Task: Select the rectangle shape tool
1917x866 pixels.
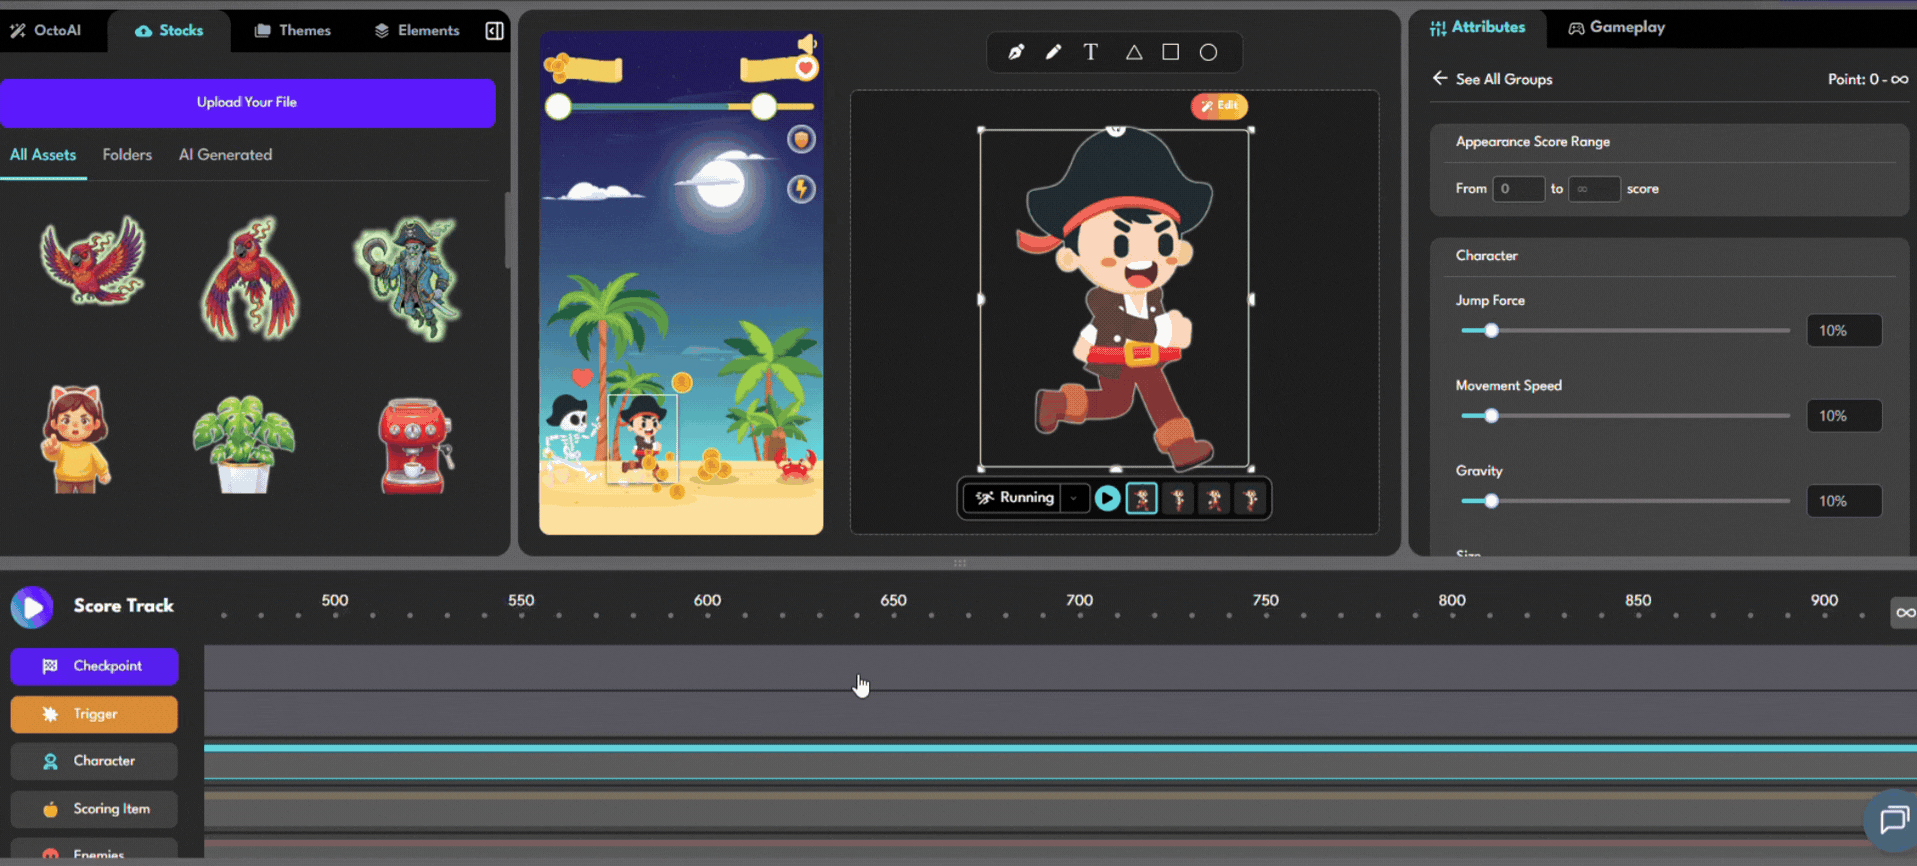Action: 1170,52
